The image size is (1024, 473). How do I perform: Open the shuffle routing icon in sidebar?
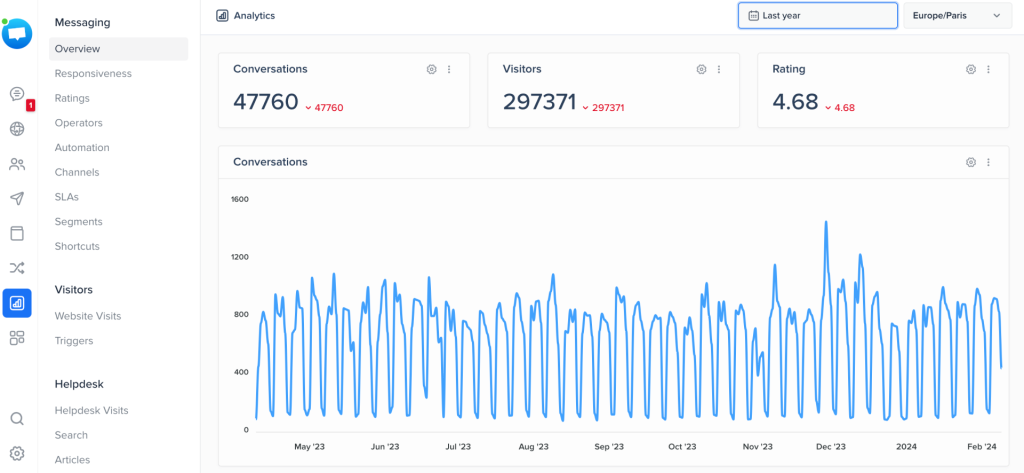[17, 268]
